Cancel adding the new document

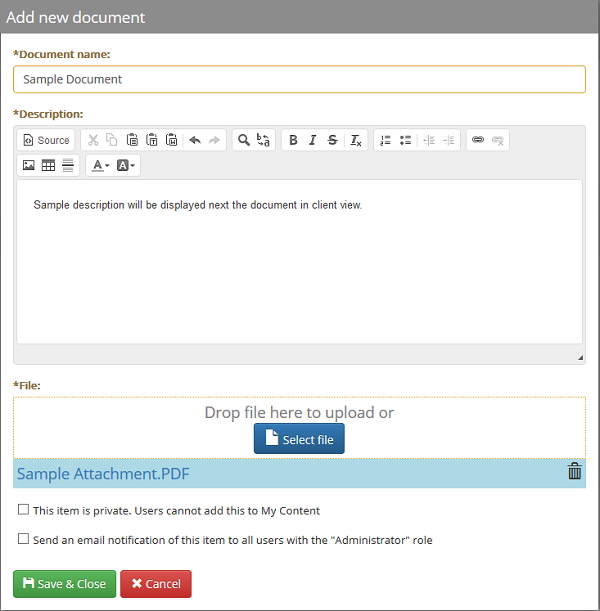coord(155,584)
